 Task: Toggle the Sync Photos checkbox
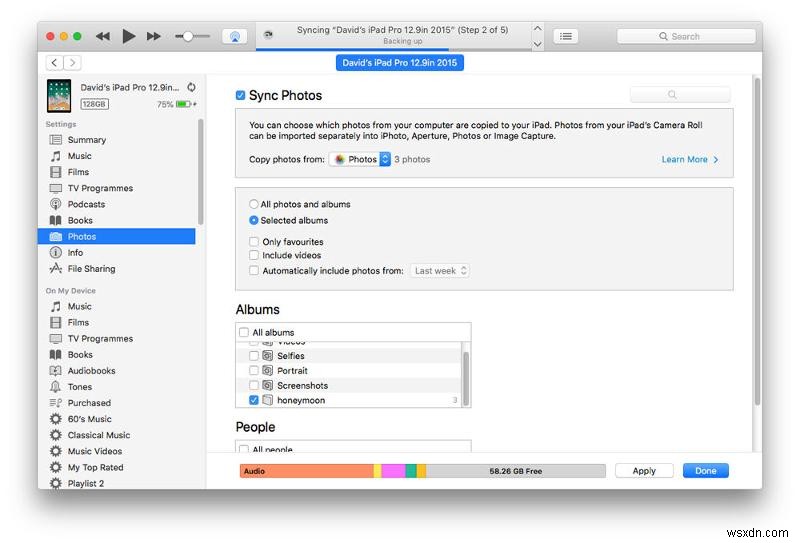point(240,95)
